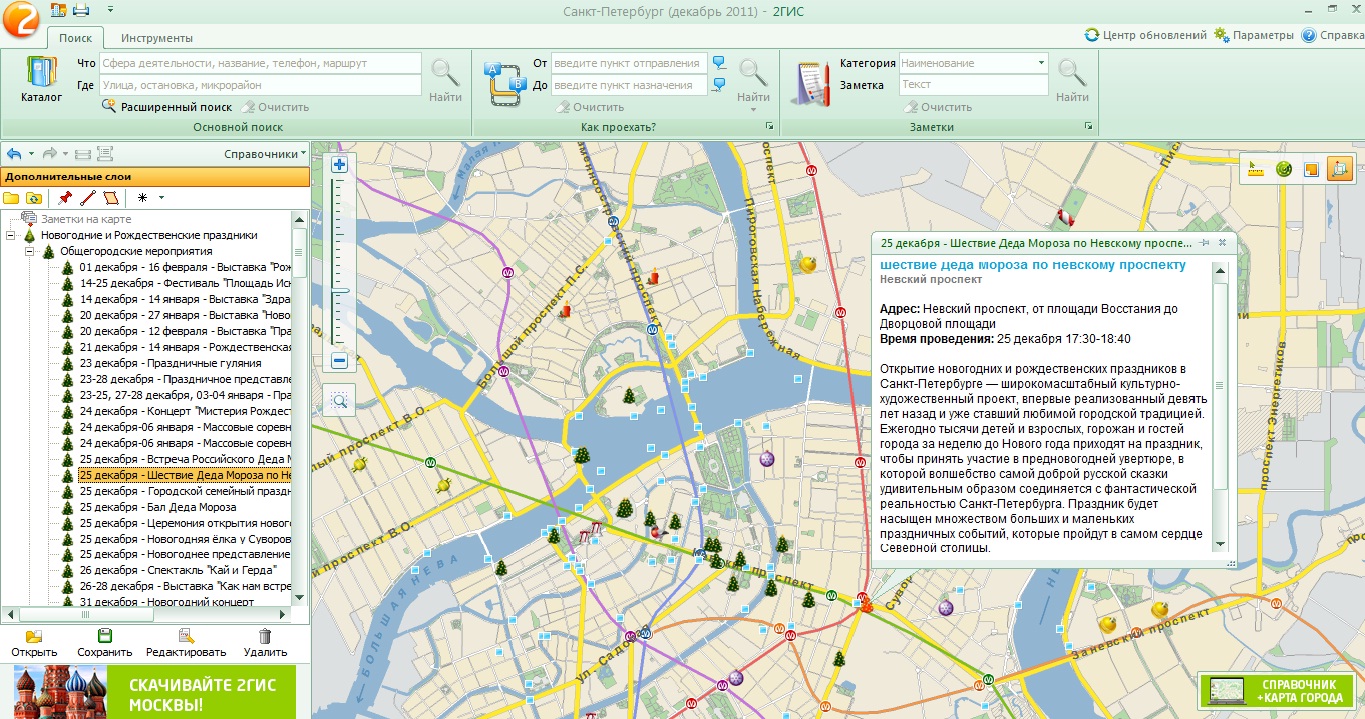Zoom out with the map minus button

tap(339, 361)
